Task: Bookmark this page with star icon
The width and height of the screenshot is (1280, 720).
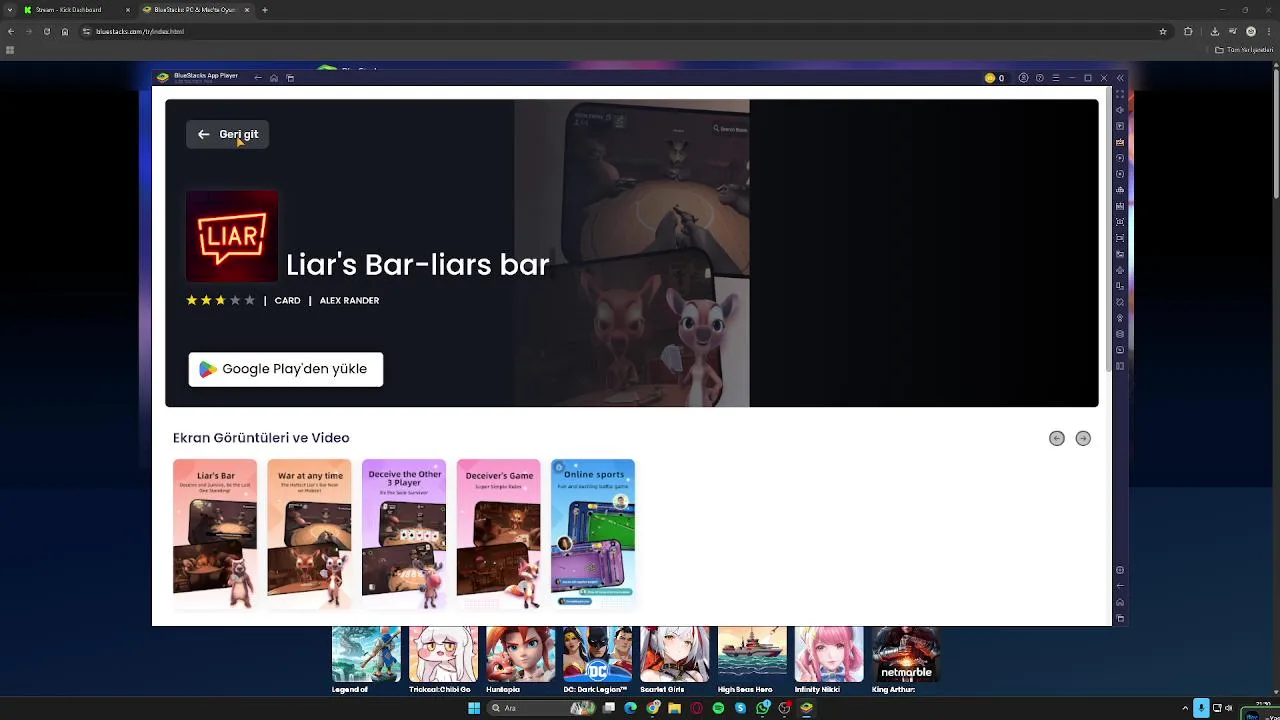Action: [1163, 31]
